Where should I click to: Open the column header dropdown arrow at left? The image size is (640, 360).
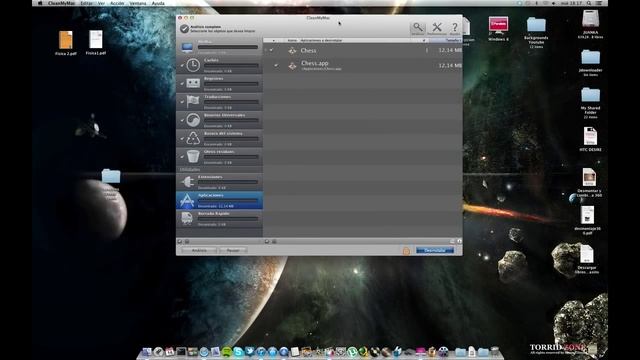[x=273, y=40]
